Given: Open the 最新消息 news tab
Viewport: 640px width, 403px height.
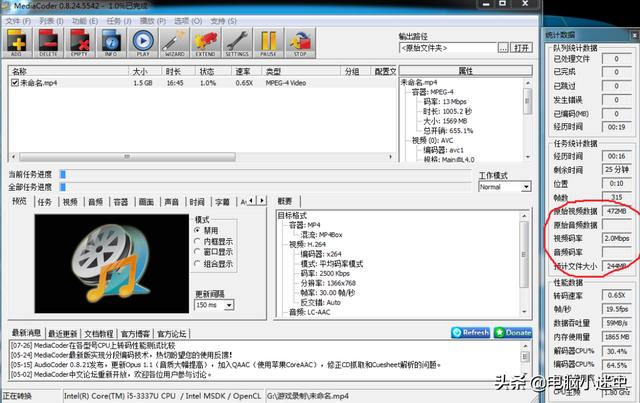Looking at the screenshot, I should (26, 333).
